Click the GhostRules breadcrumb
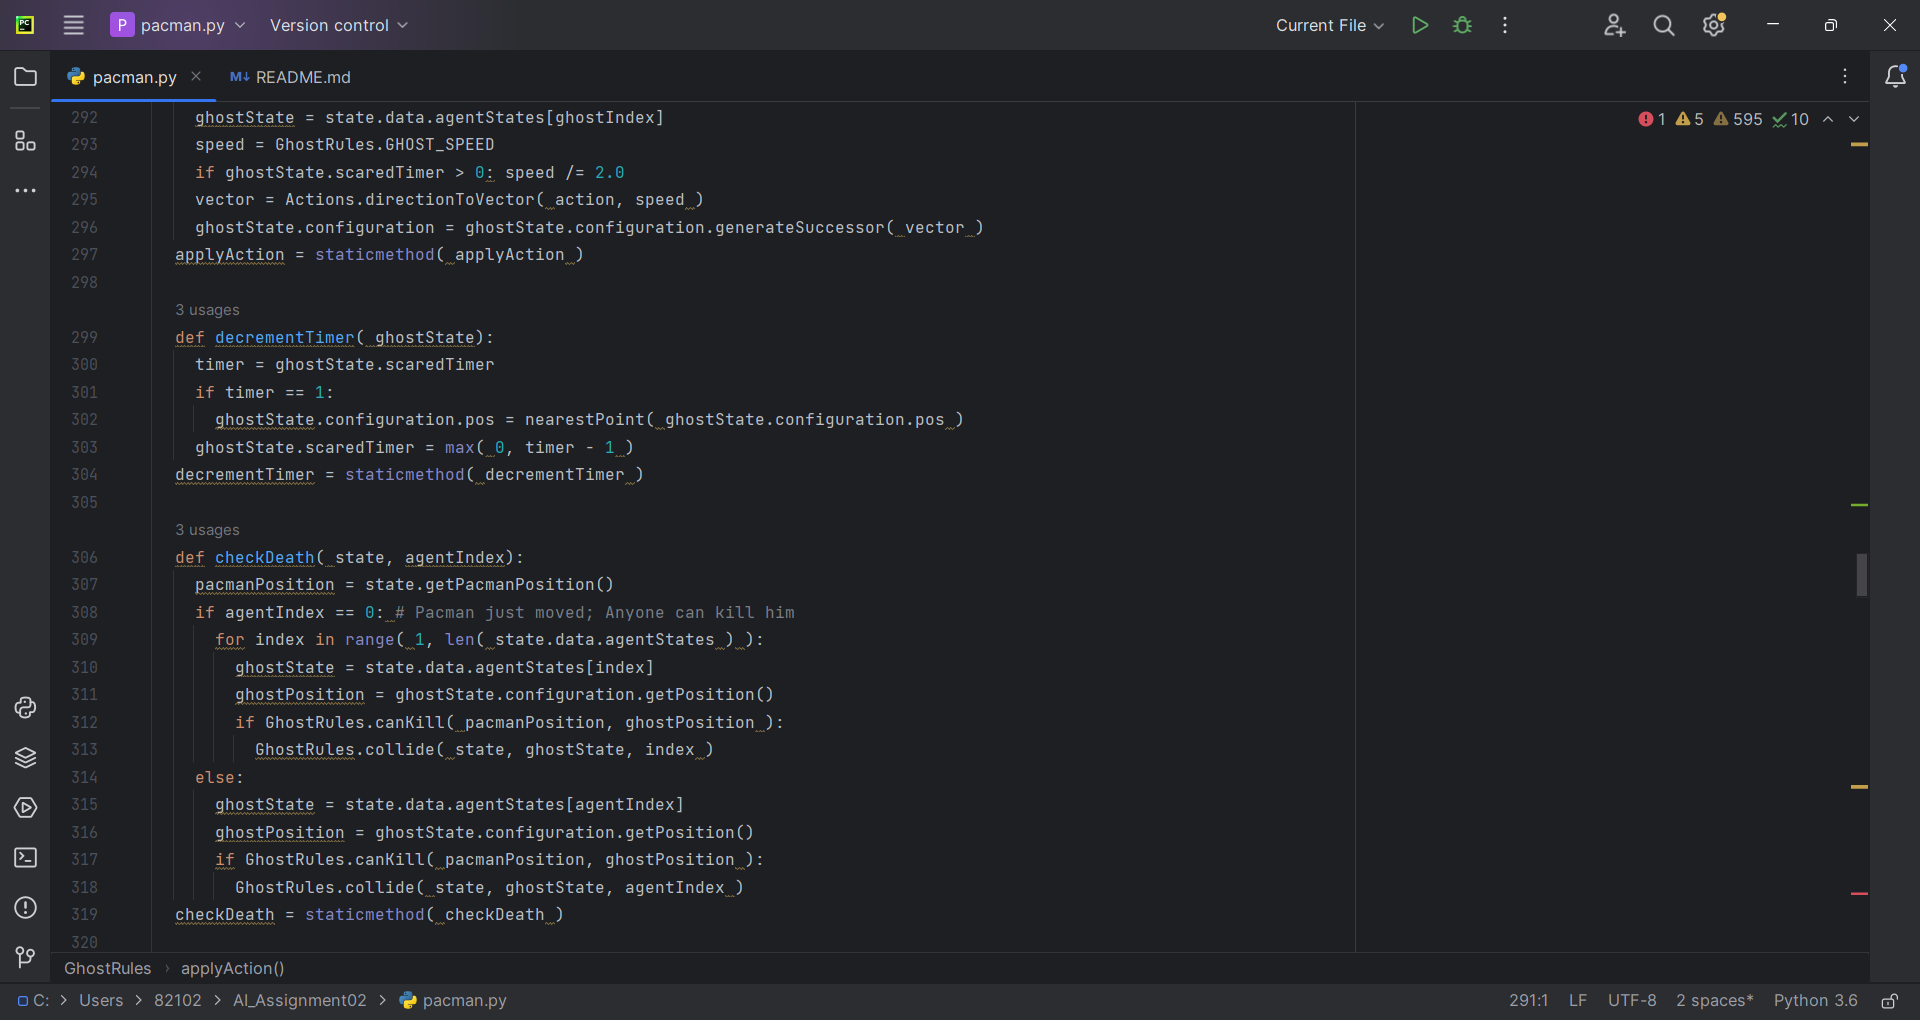 [x=107, y=968]
